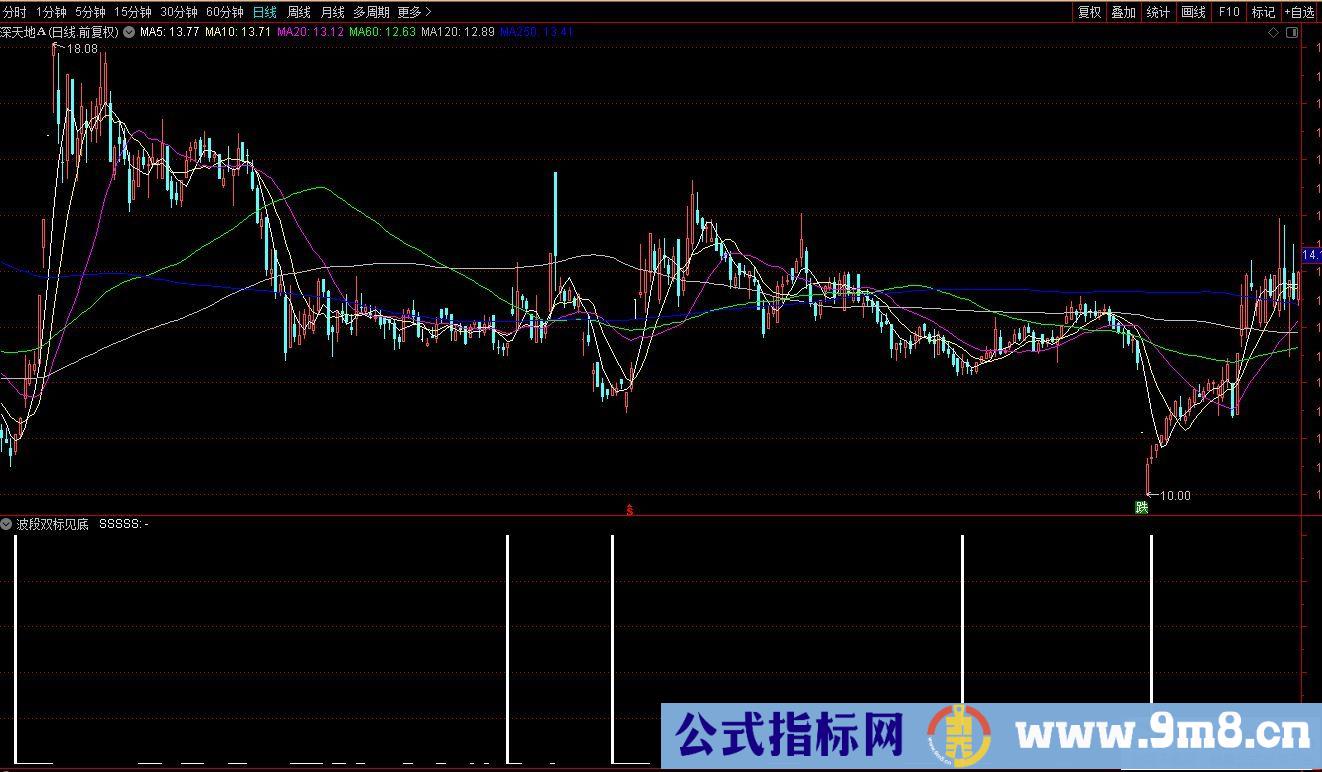Activate the 画线 drawing tool button
The width and height of the screenshot is (1322, 772).
point(1194,12)
